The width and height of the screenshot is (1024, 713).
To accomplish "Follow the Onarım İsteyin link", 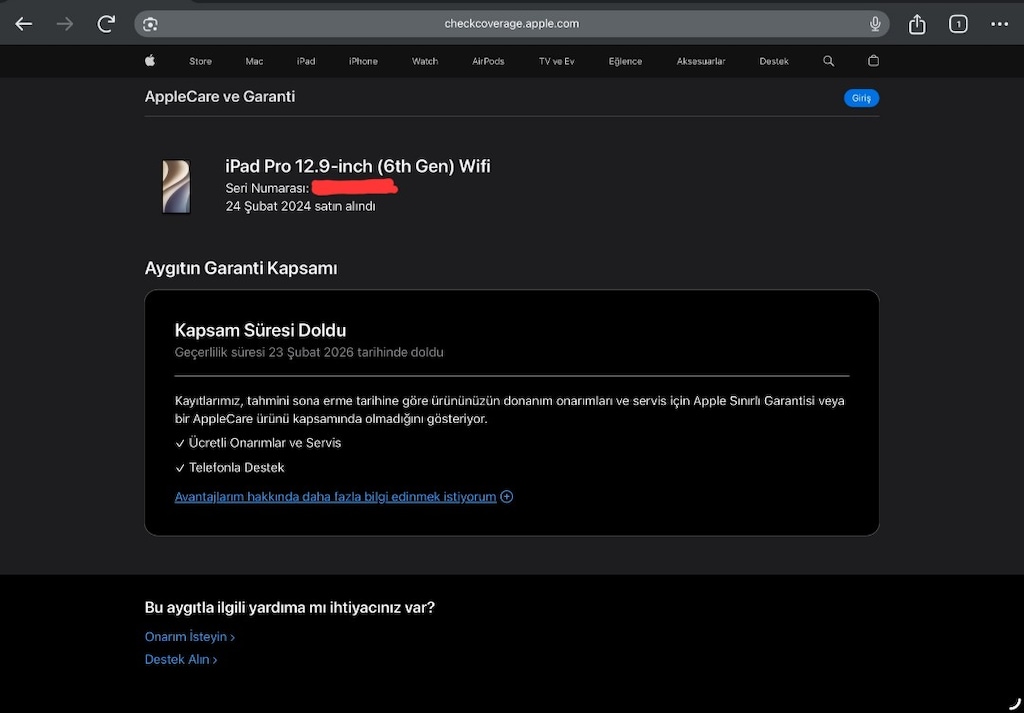I will coord(189,637).
